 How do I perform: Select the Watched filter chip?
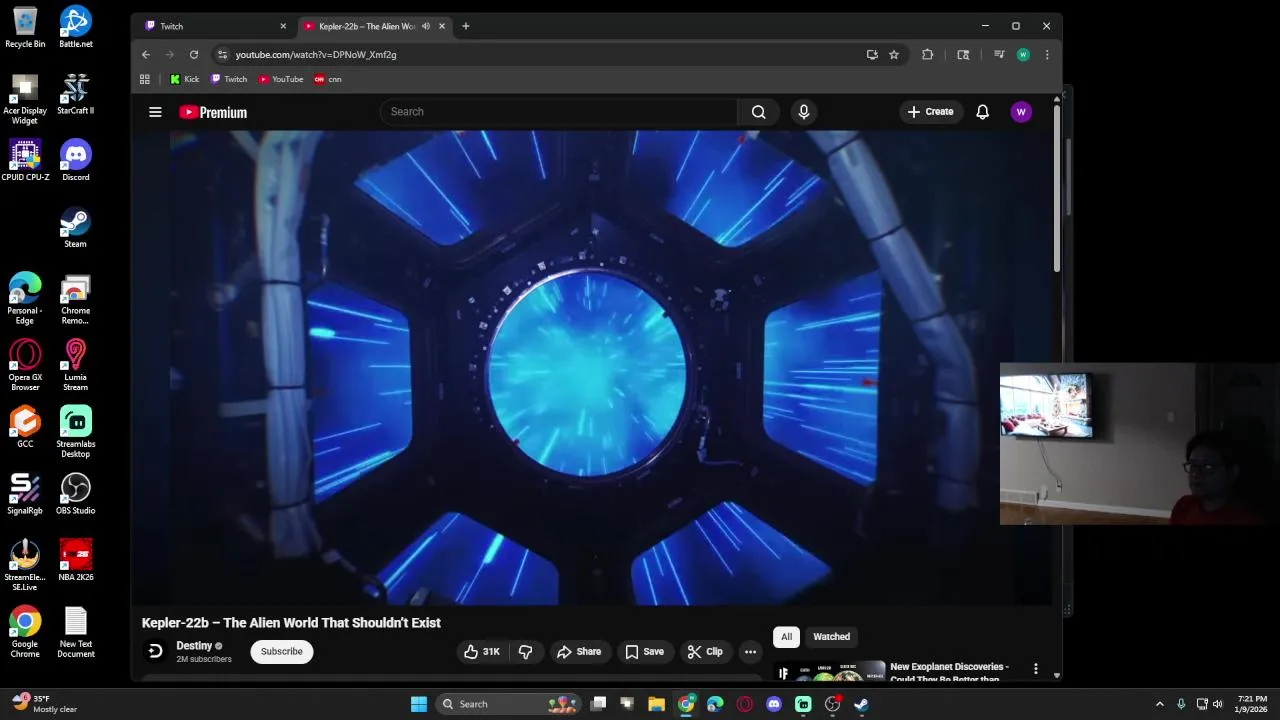coord(831,636)
